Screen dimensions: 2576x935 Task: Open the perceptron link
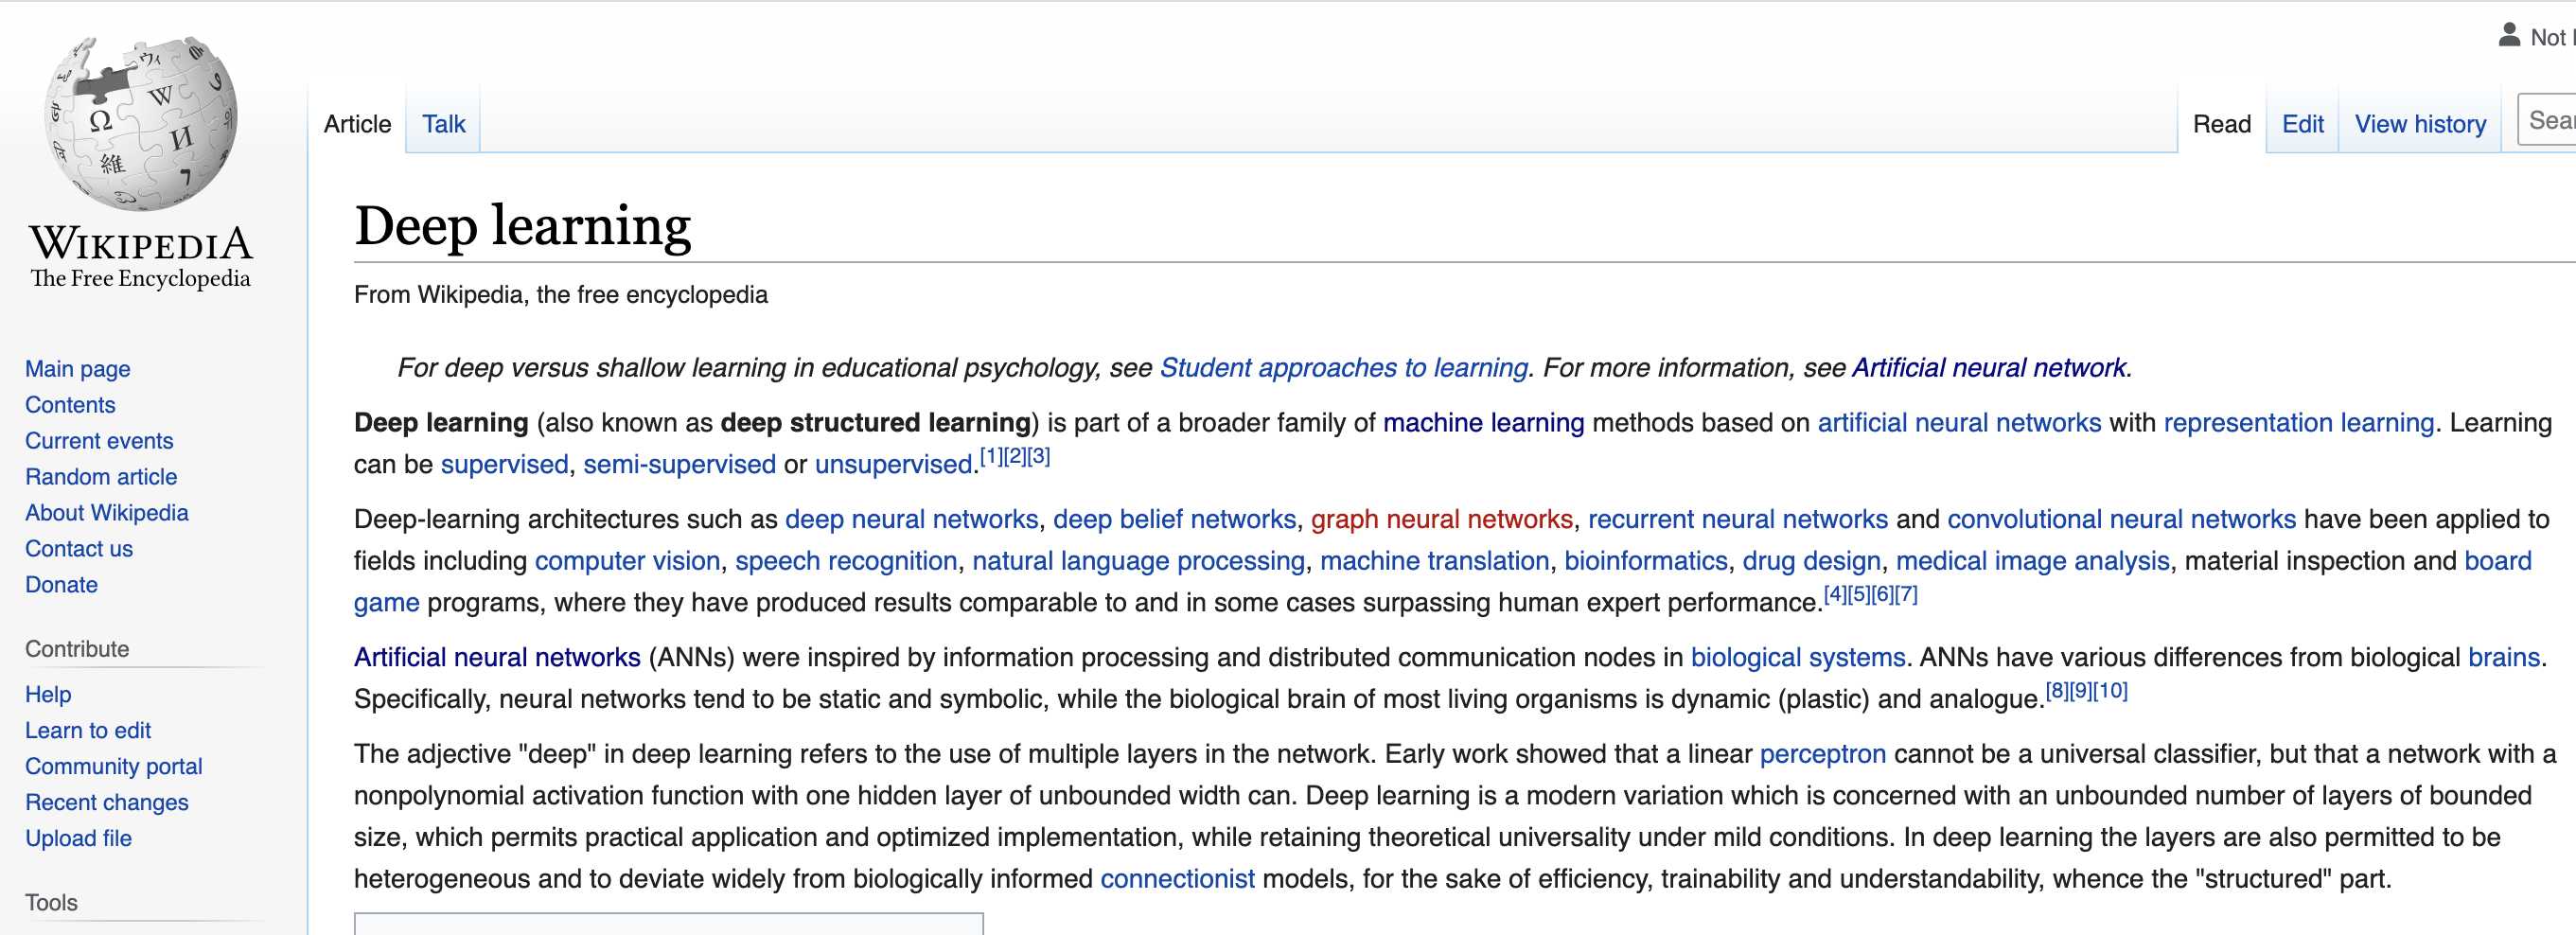(1823, 755)
